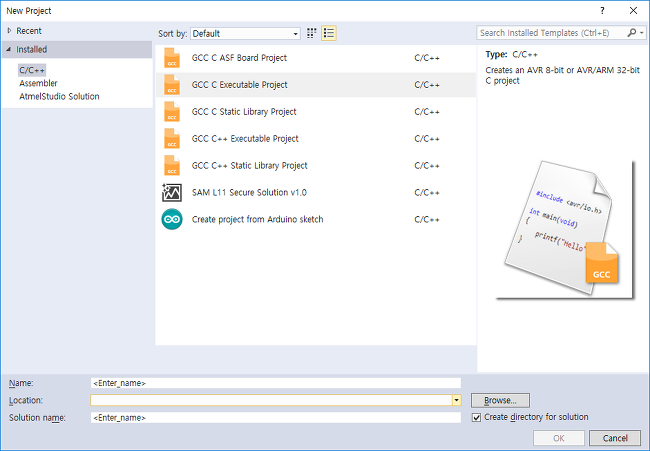Select 'Create project from Arduino sketch' text
Viewport: 650px width, 451px height.
coord(257,219)
